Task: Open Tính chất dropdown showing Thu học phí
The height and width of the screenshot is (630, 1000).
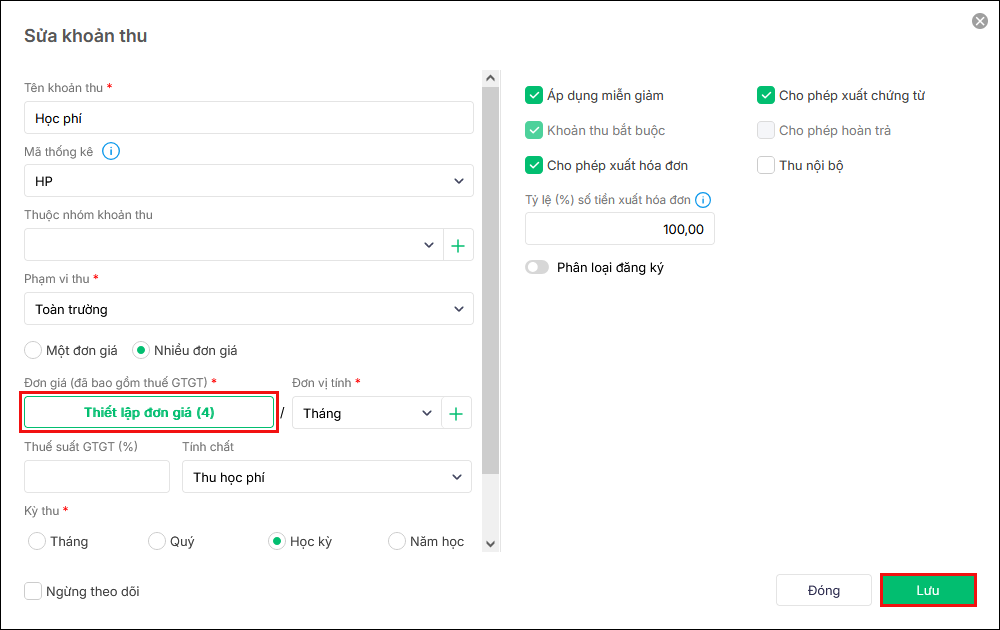Action: [326, 477]
